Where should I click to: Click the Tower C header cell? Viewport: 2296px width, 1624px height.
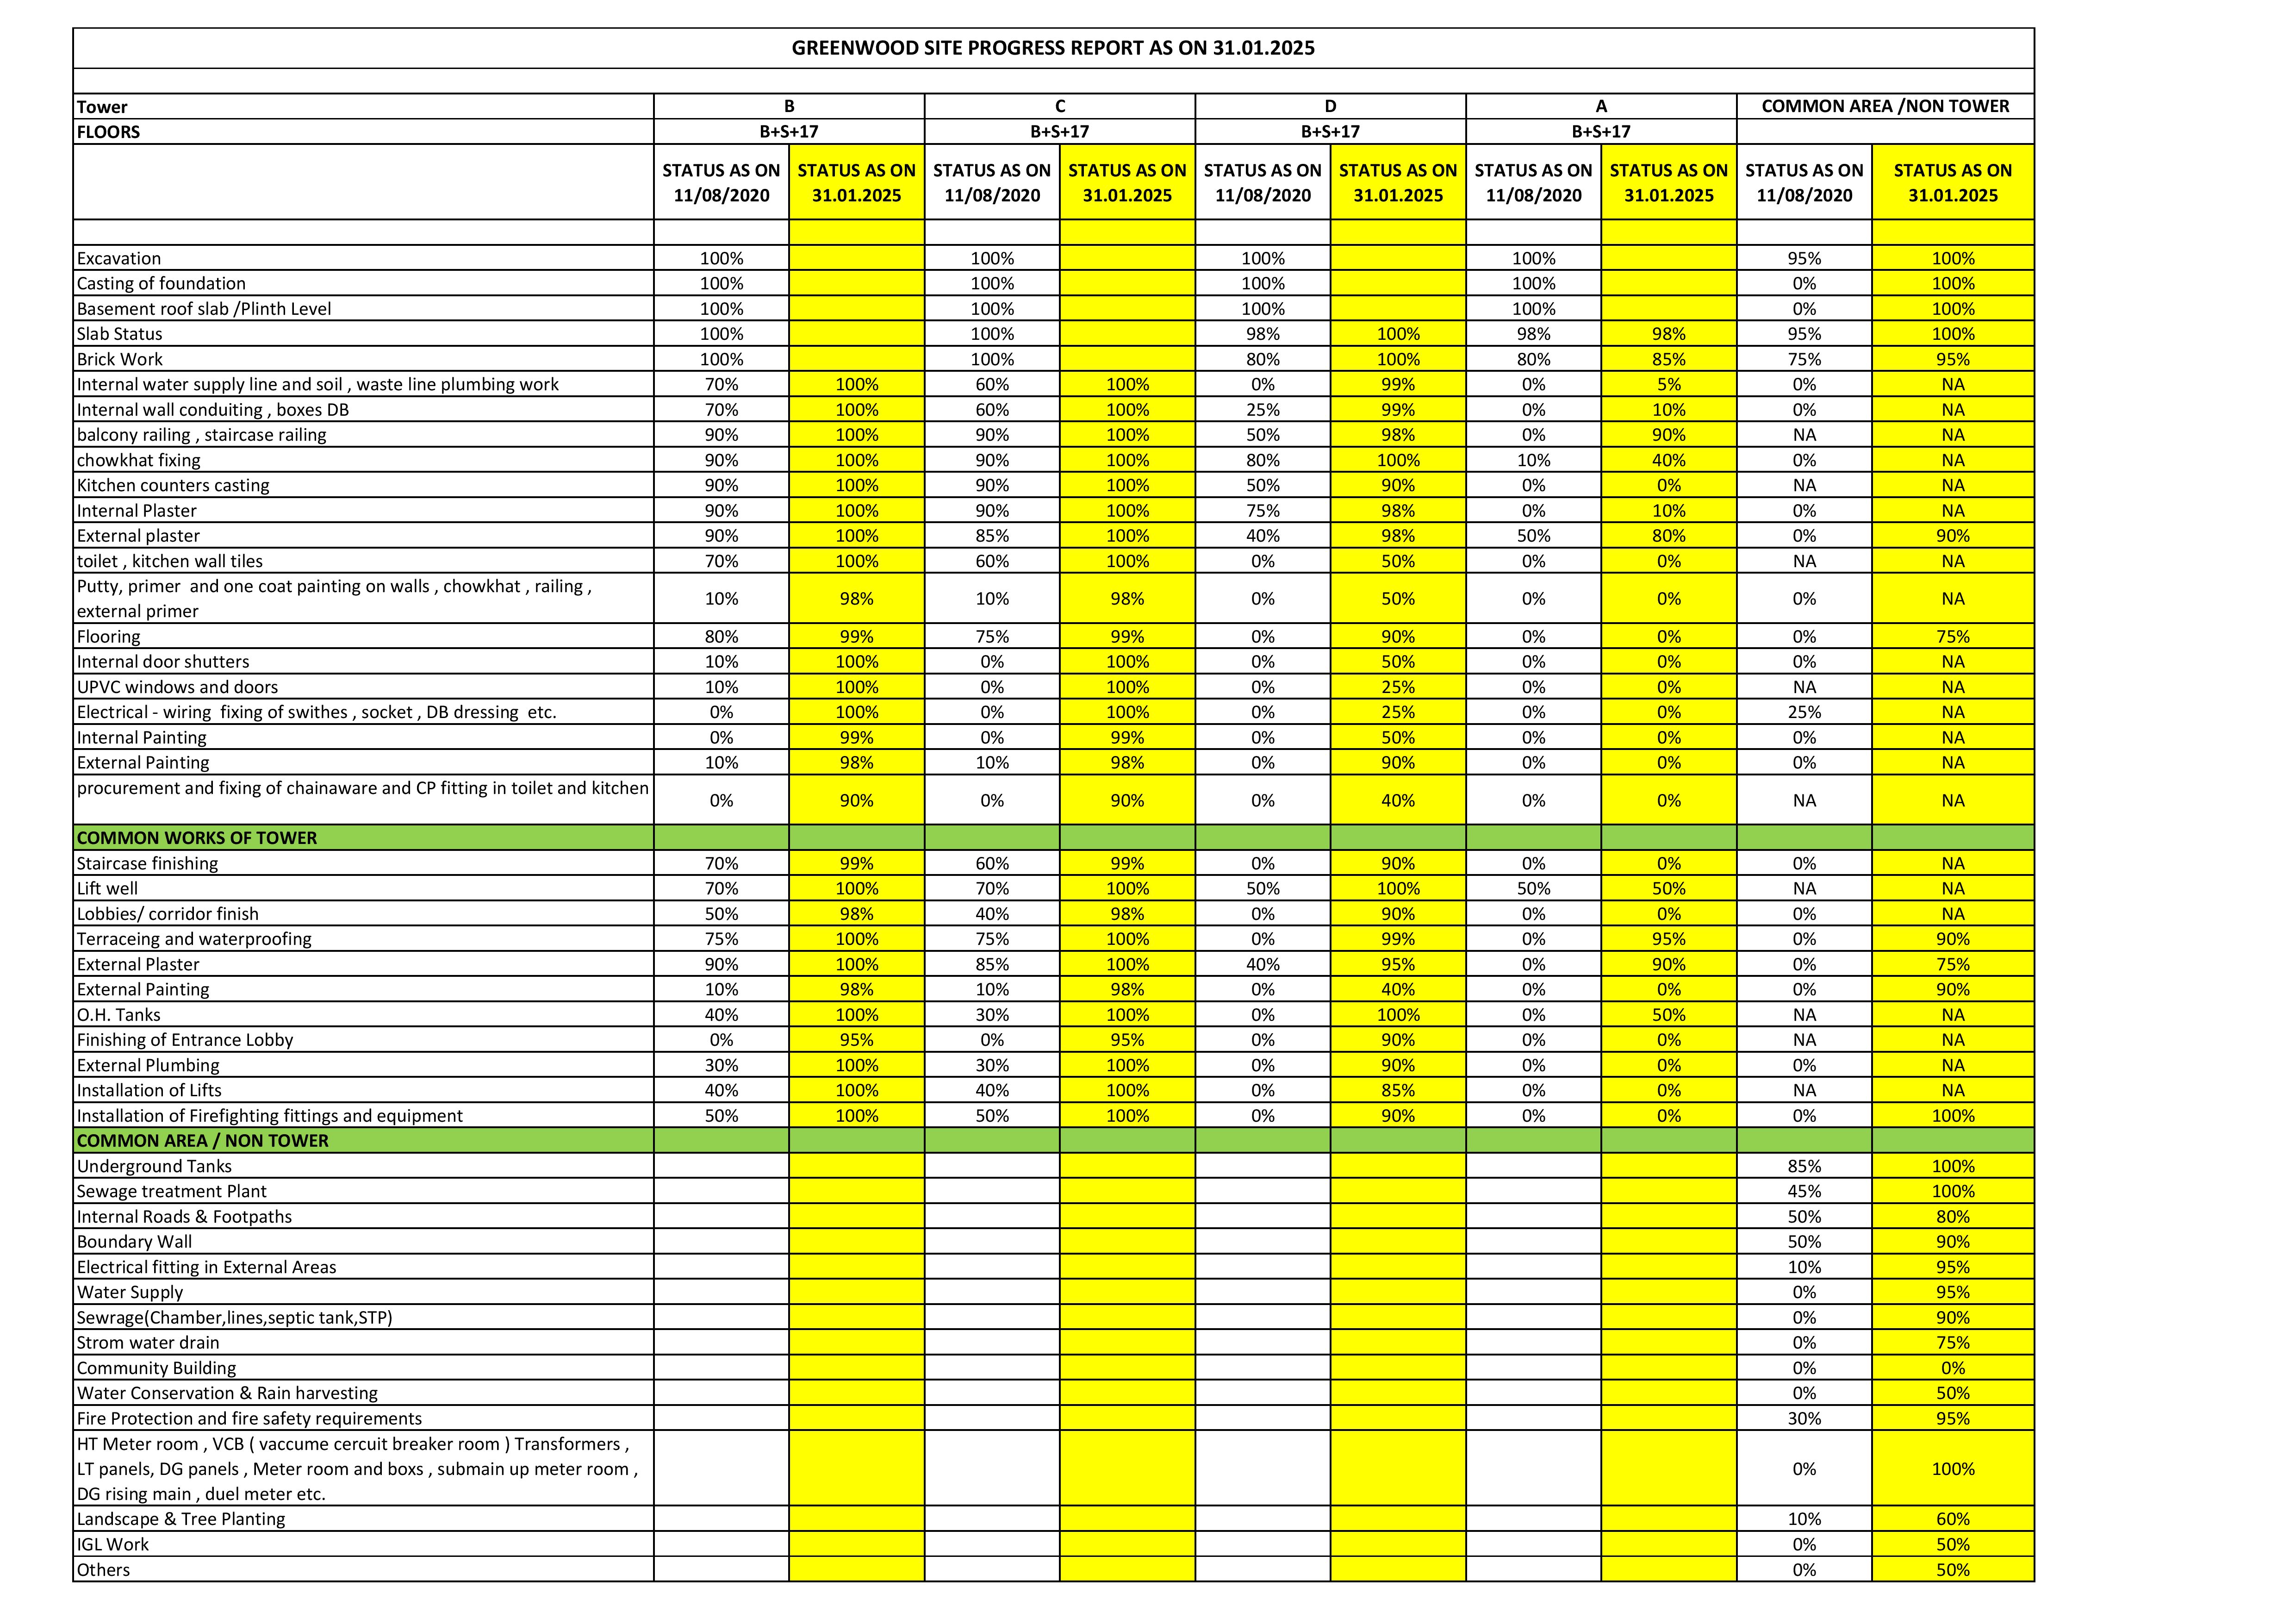coord(1060,106)
